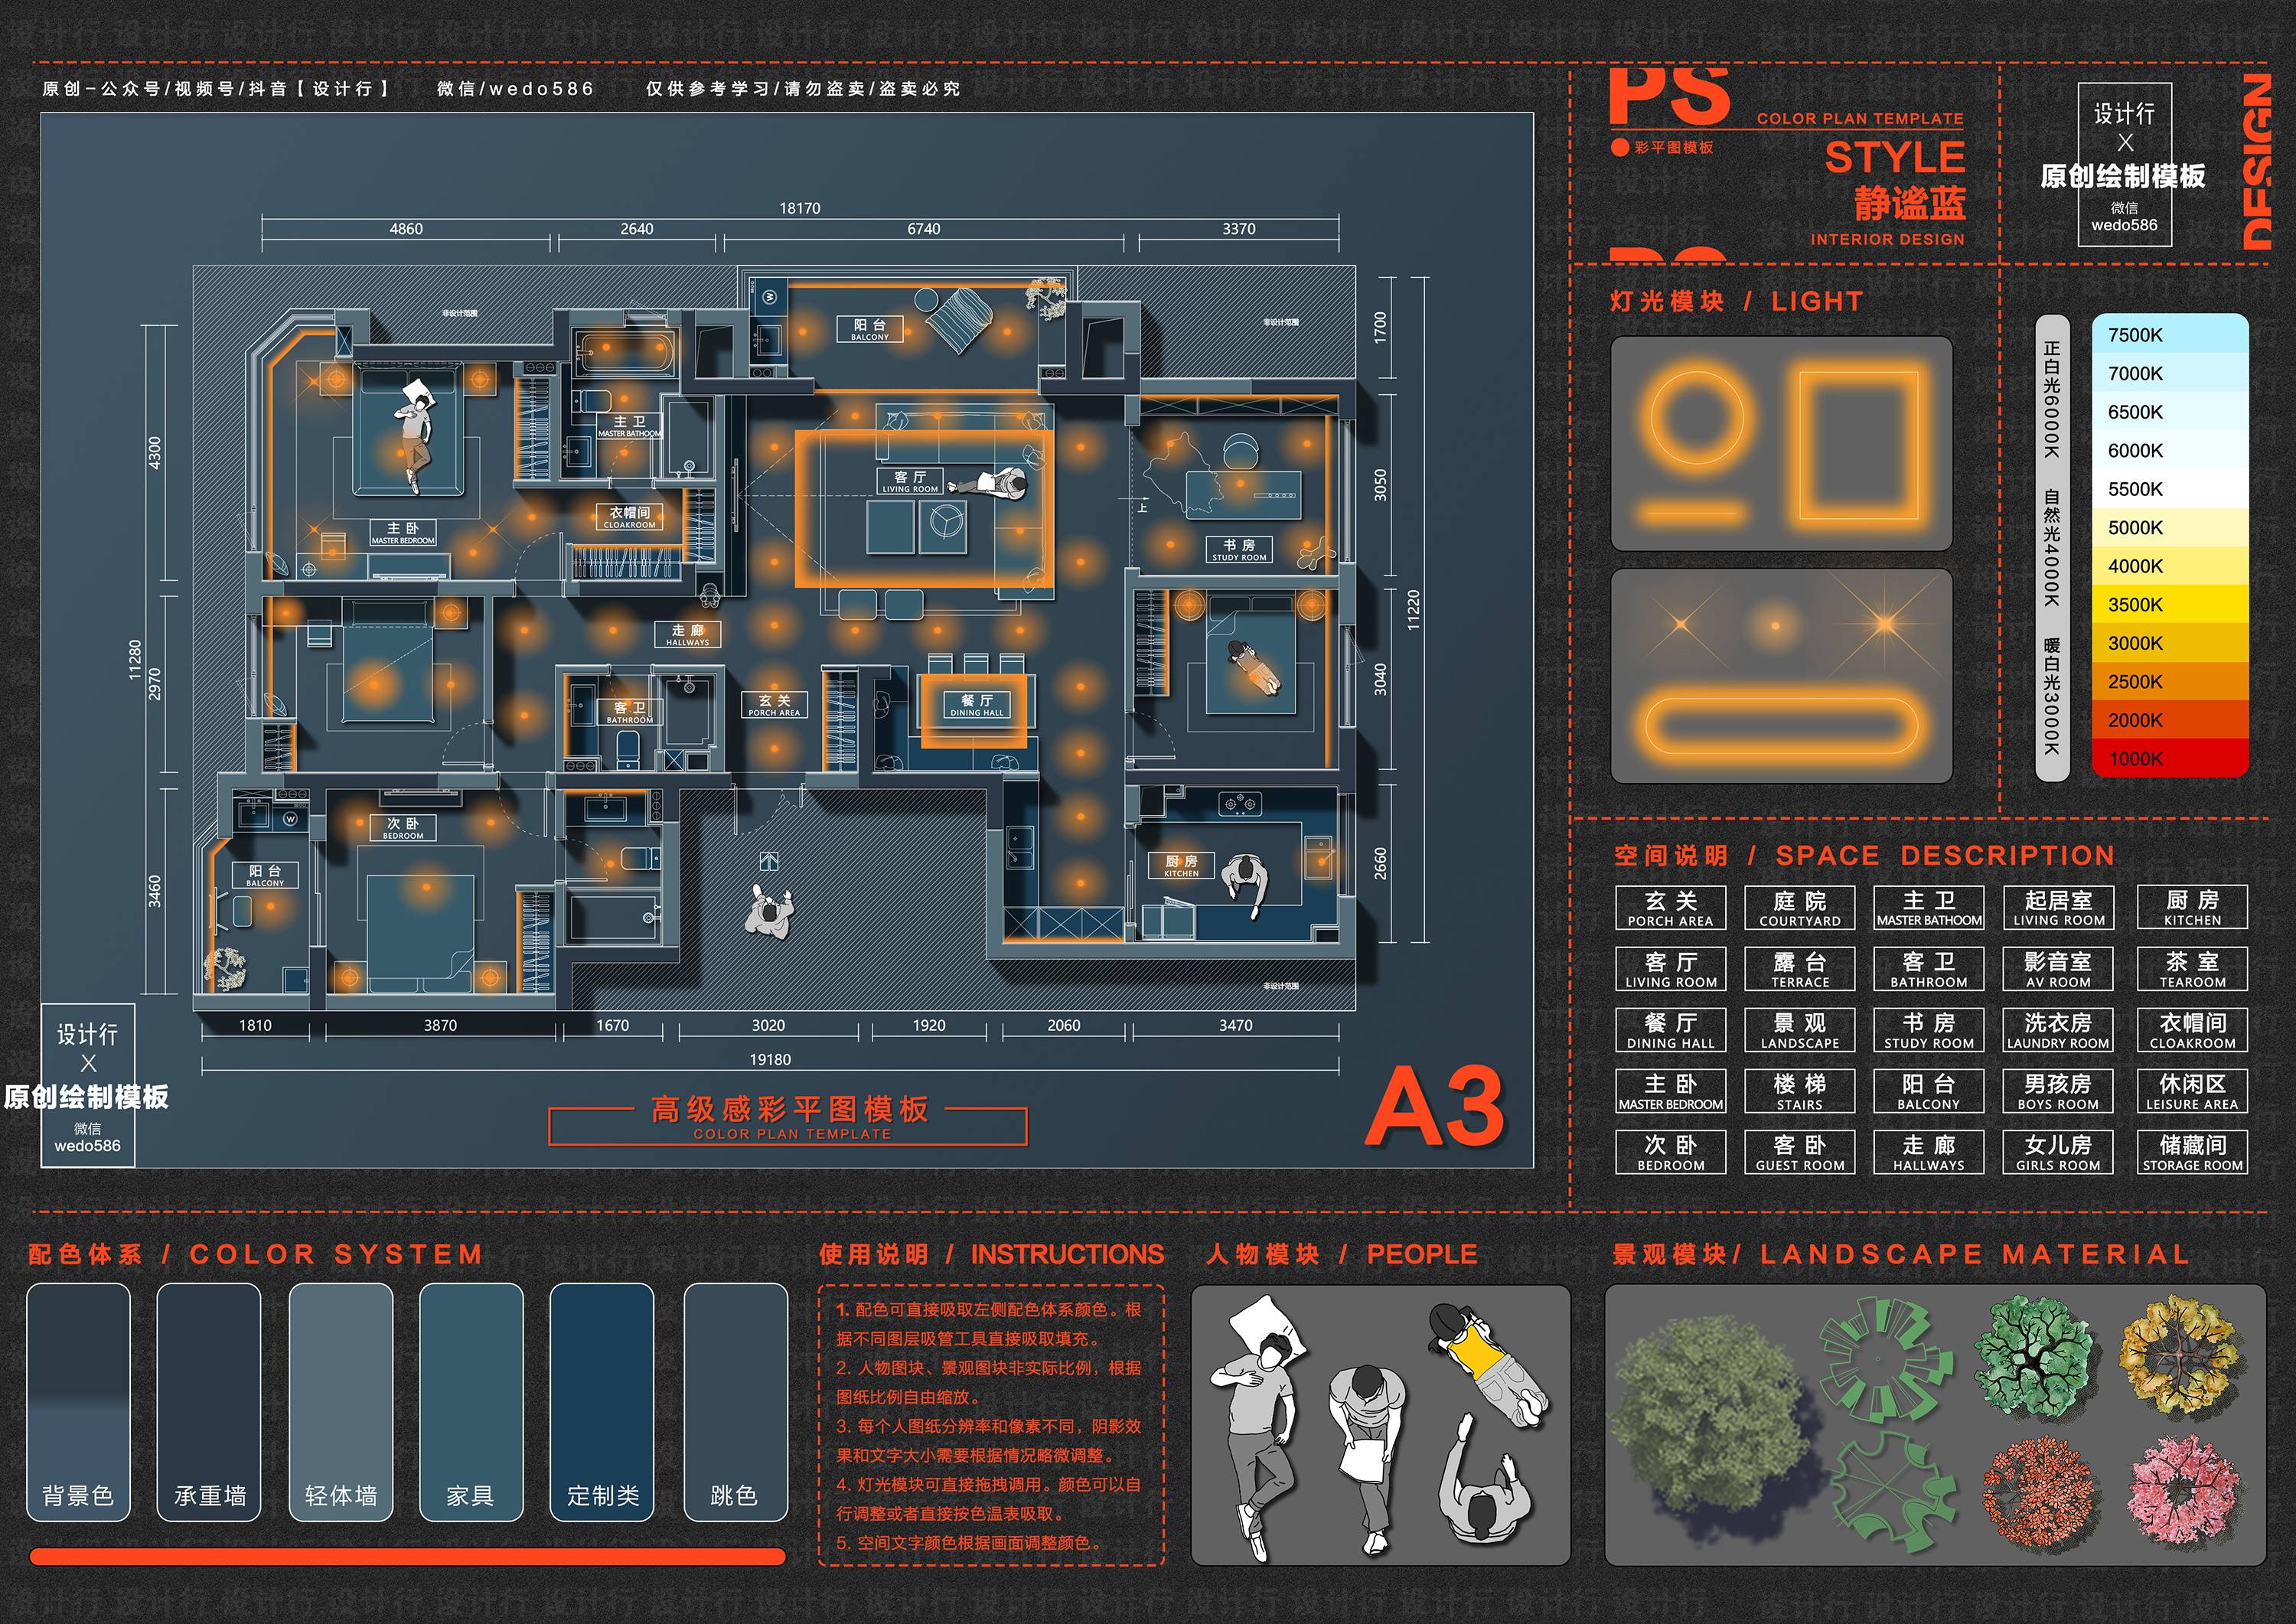Sample the 5000K temperature band
This screenshot has height=1624, width=2296.
[x=2170, y=527]
